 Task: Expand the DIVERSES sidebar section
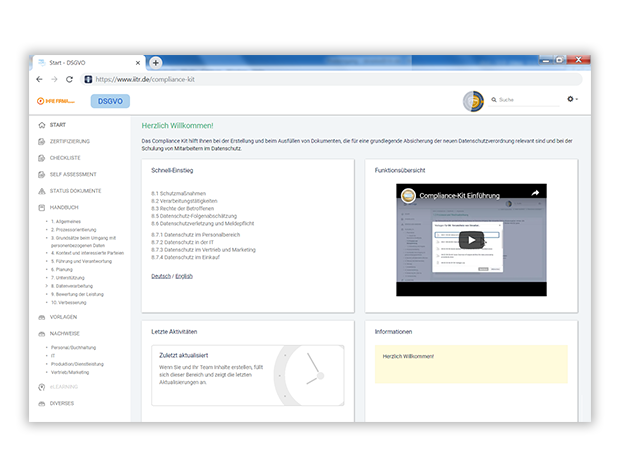tap(62, 404)
